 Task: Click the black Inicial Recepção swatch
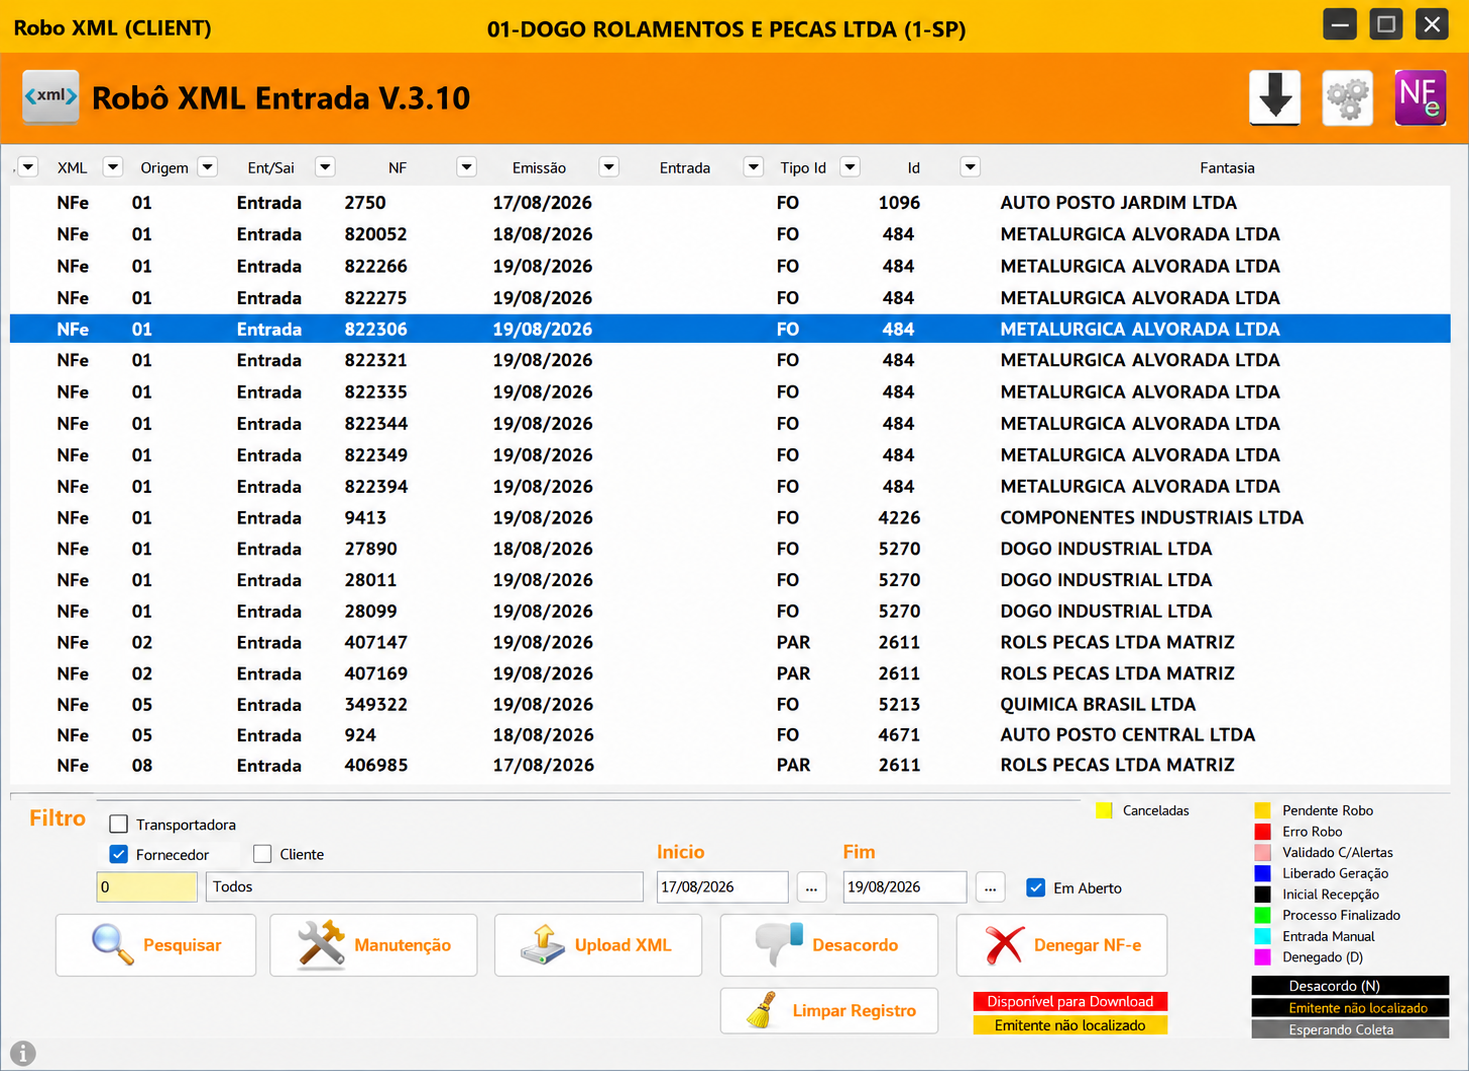pyautogui.click(x=1263, y=894)
